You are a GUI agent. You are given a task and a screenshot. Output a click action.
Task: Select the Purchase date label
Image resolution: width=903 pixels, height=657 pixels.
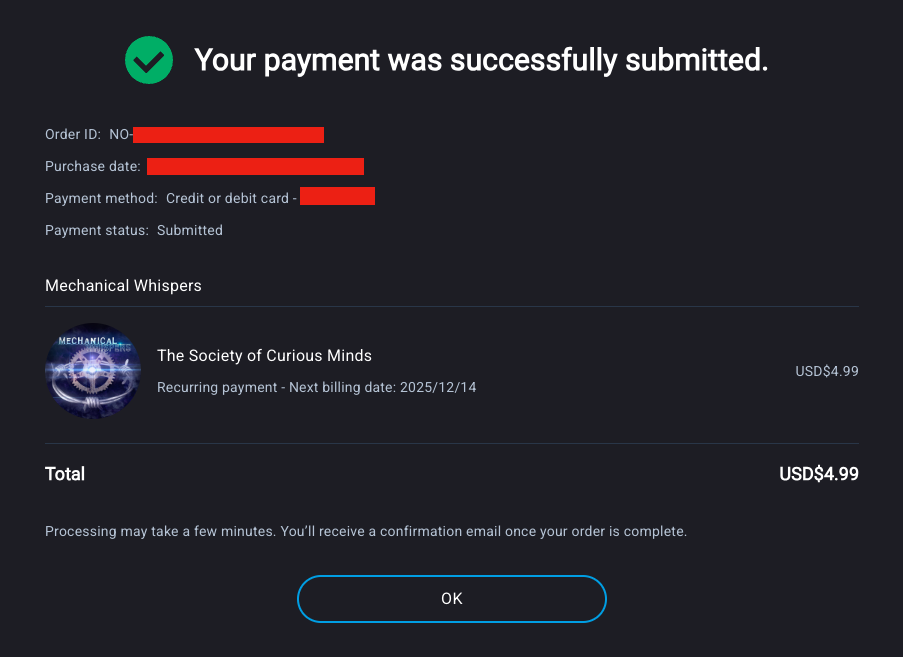pos(93,167)
